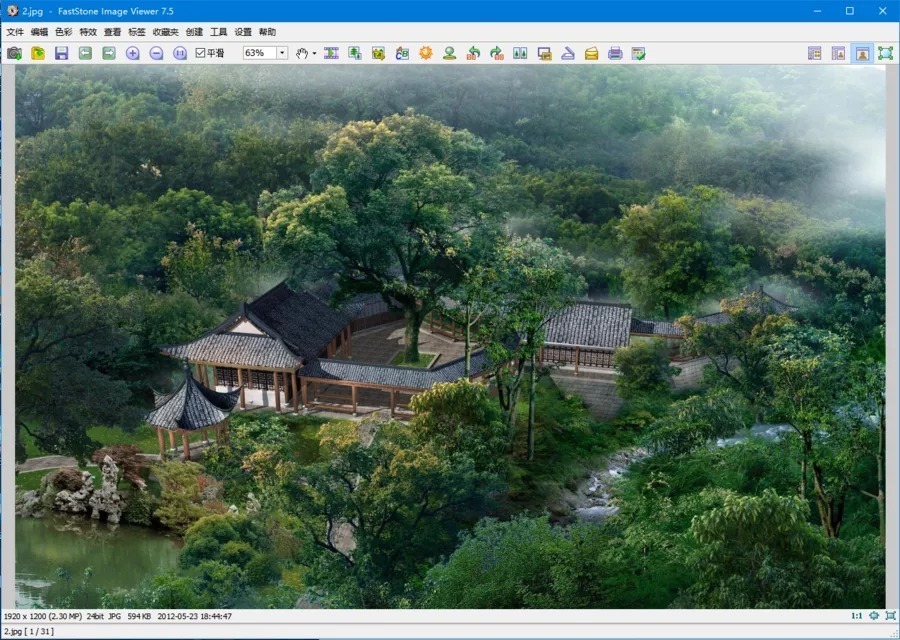Screen dimensions: 900x640
Task: Rotate image left (counterclockwise)
Action: (473, 53)
